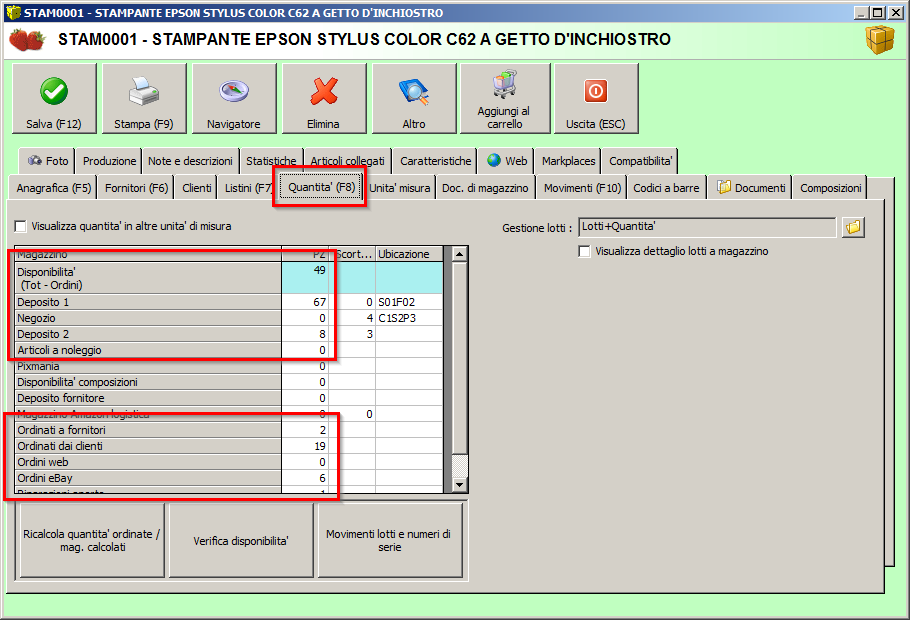
Task: Switch to the Codici a barre tab
Action: pos(666,188)
